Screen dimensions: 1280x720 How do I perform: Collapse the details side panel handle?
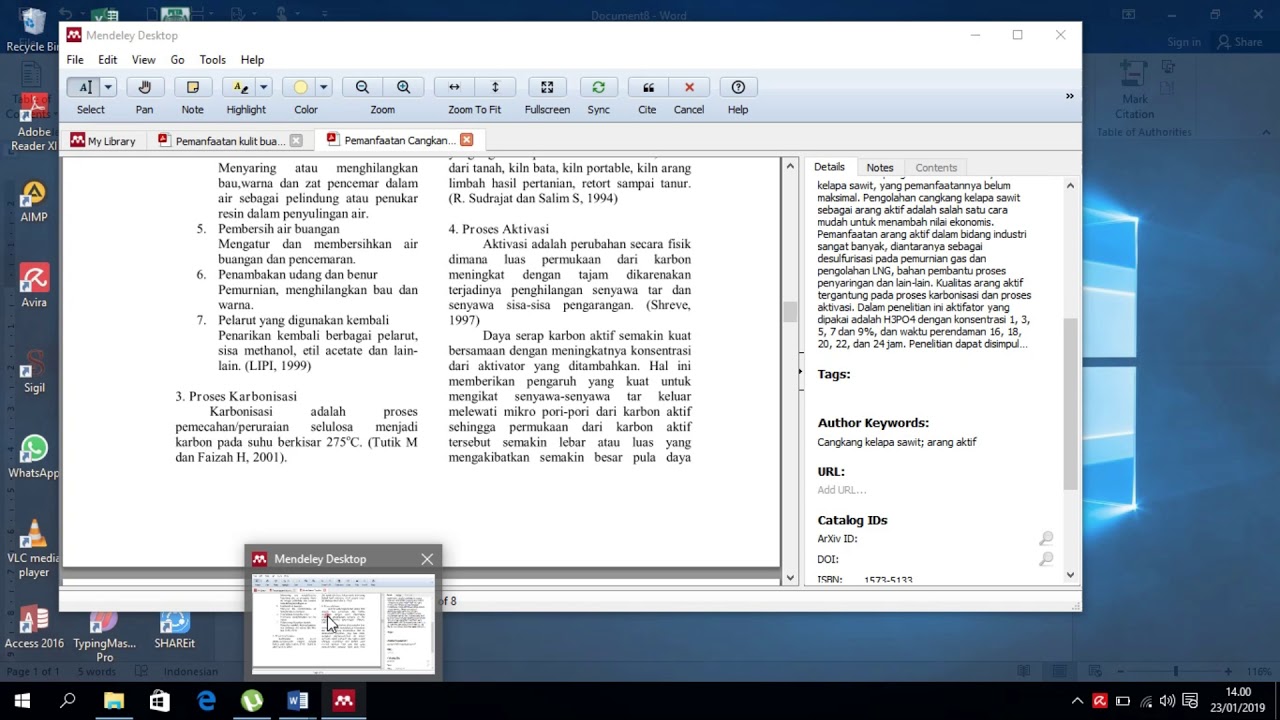point(800,371)
